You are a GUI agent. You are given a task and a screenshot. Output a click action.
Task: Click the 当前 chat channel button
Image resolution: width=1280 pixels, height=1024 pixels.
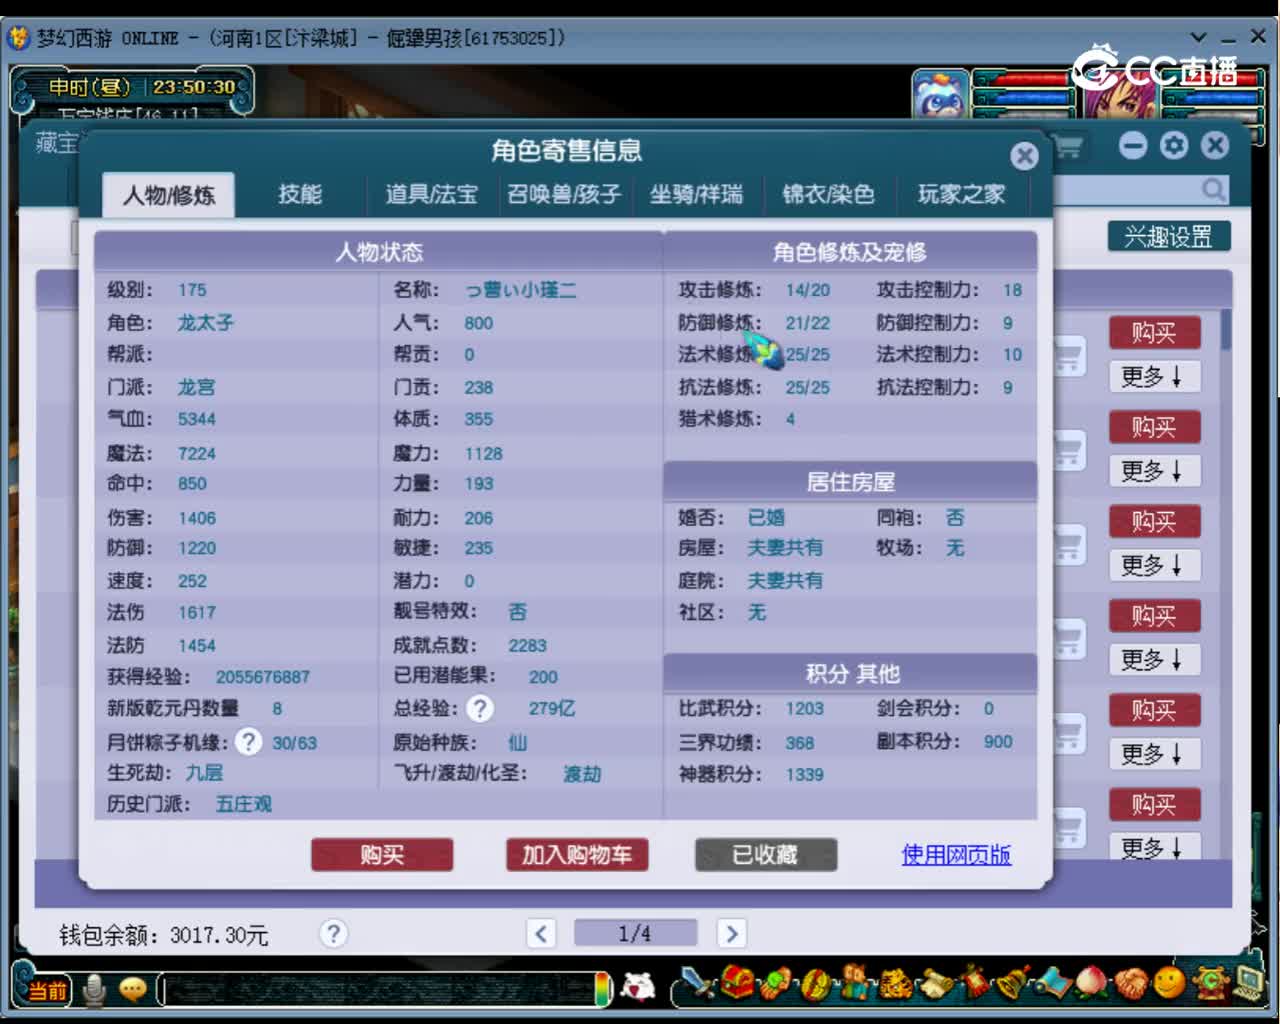pos(46,990)
